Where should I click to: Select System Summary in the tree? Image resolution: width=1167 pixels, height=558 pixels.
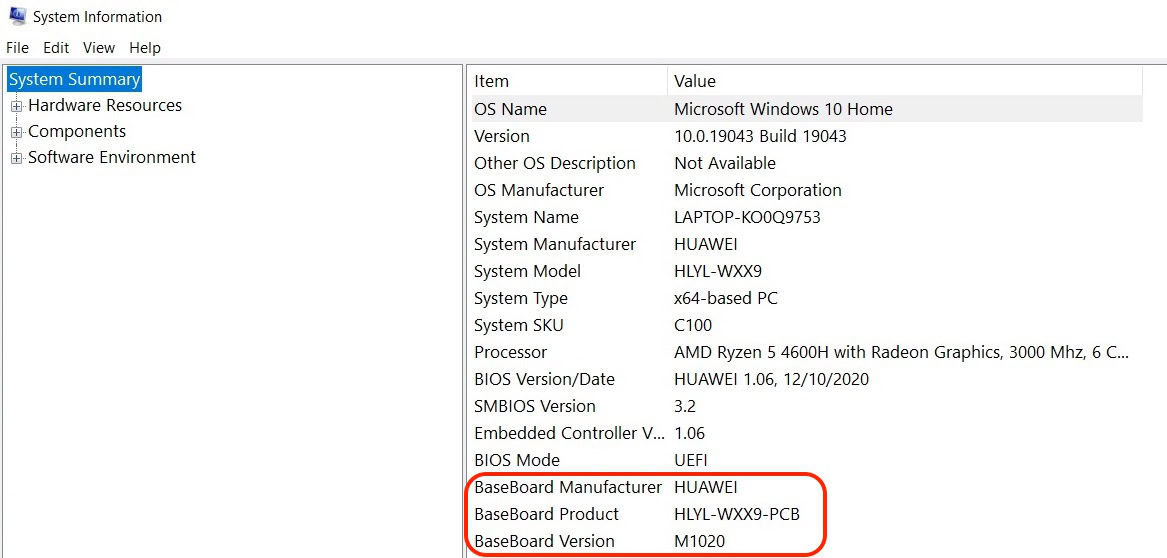pos(75,79)
